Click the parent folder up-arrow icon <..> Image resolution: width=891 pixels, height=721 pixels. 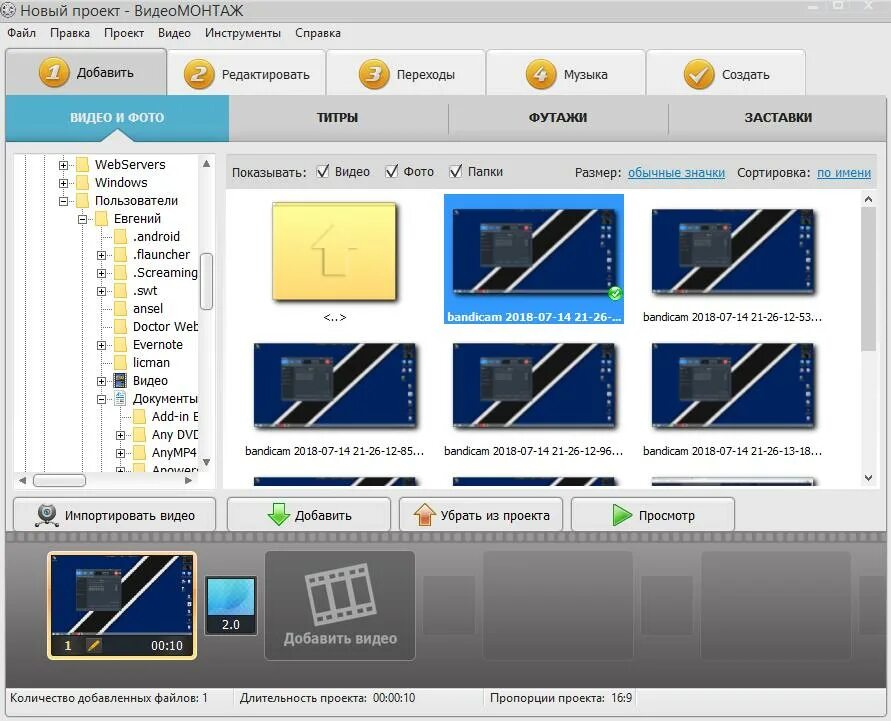pos(334,251)
